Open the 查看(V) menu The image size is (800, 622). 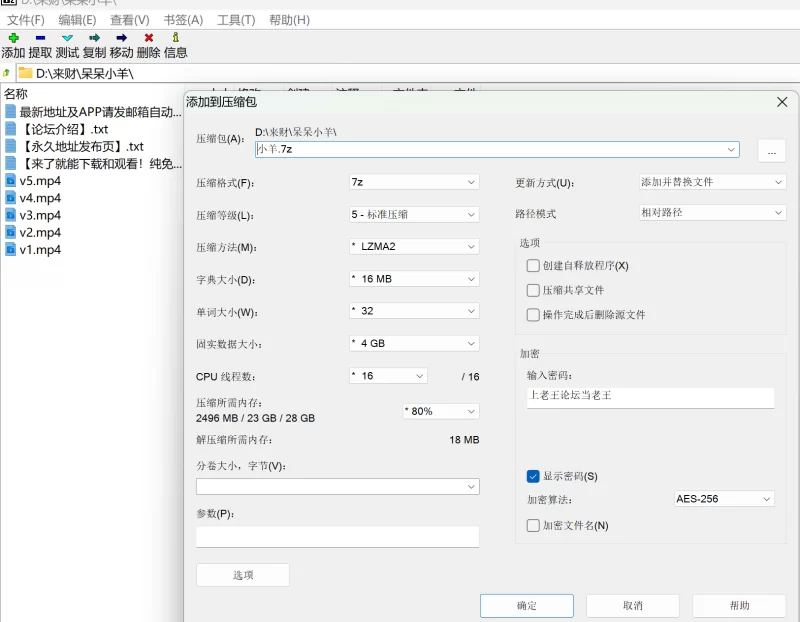[x=130, y=20]
